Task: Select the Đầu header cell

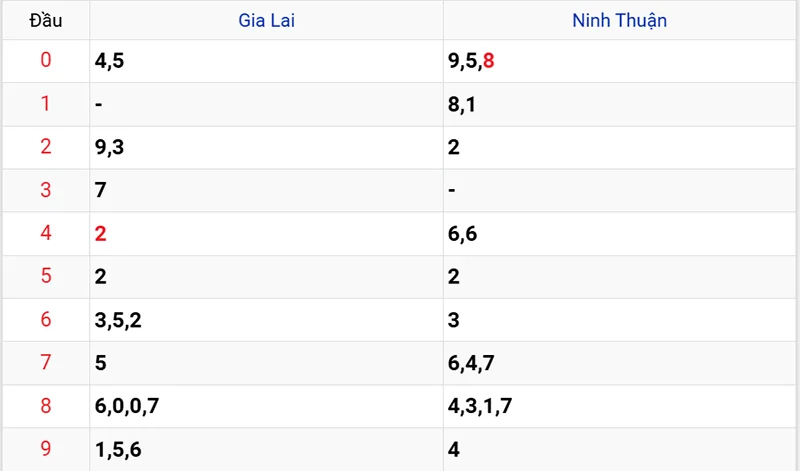Action: click(x=46, y=20)
